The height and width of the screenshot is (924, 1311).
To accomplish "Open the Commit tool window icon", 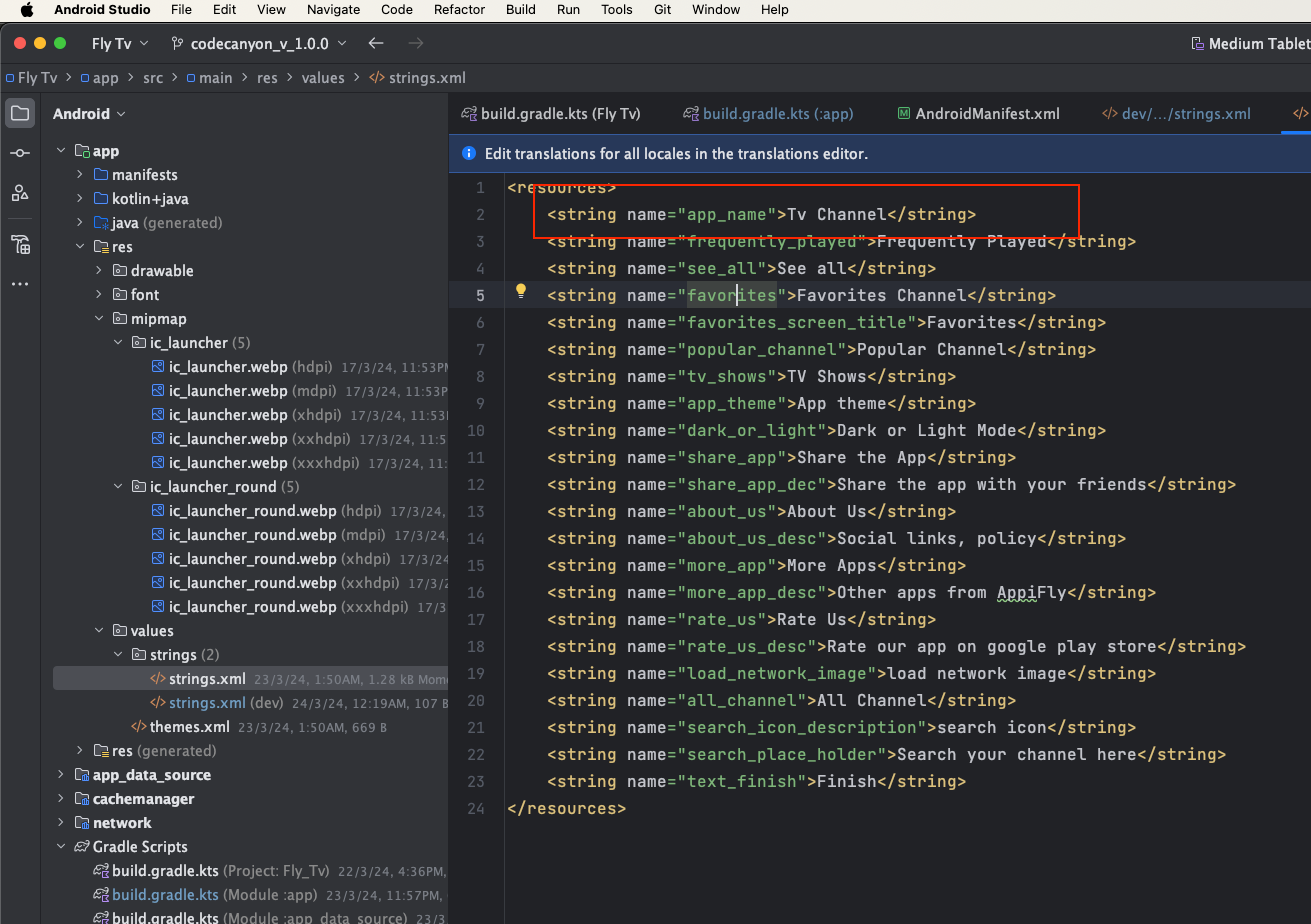I will coord(20,153).
